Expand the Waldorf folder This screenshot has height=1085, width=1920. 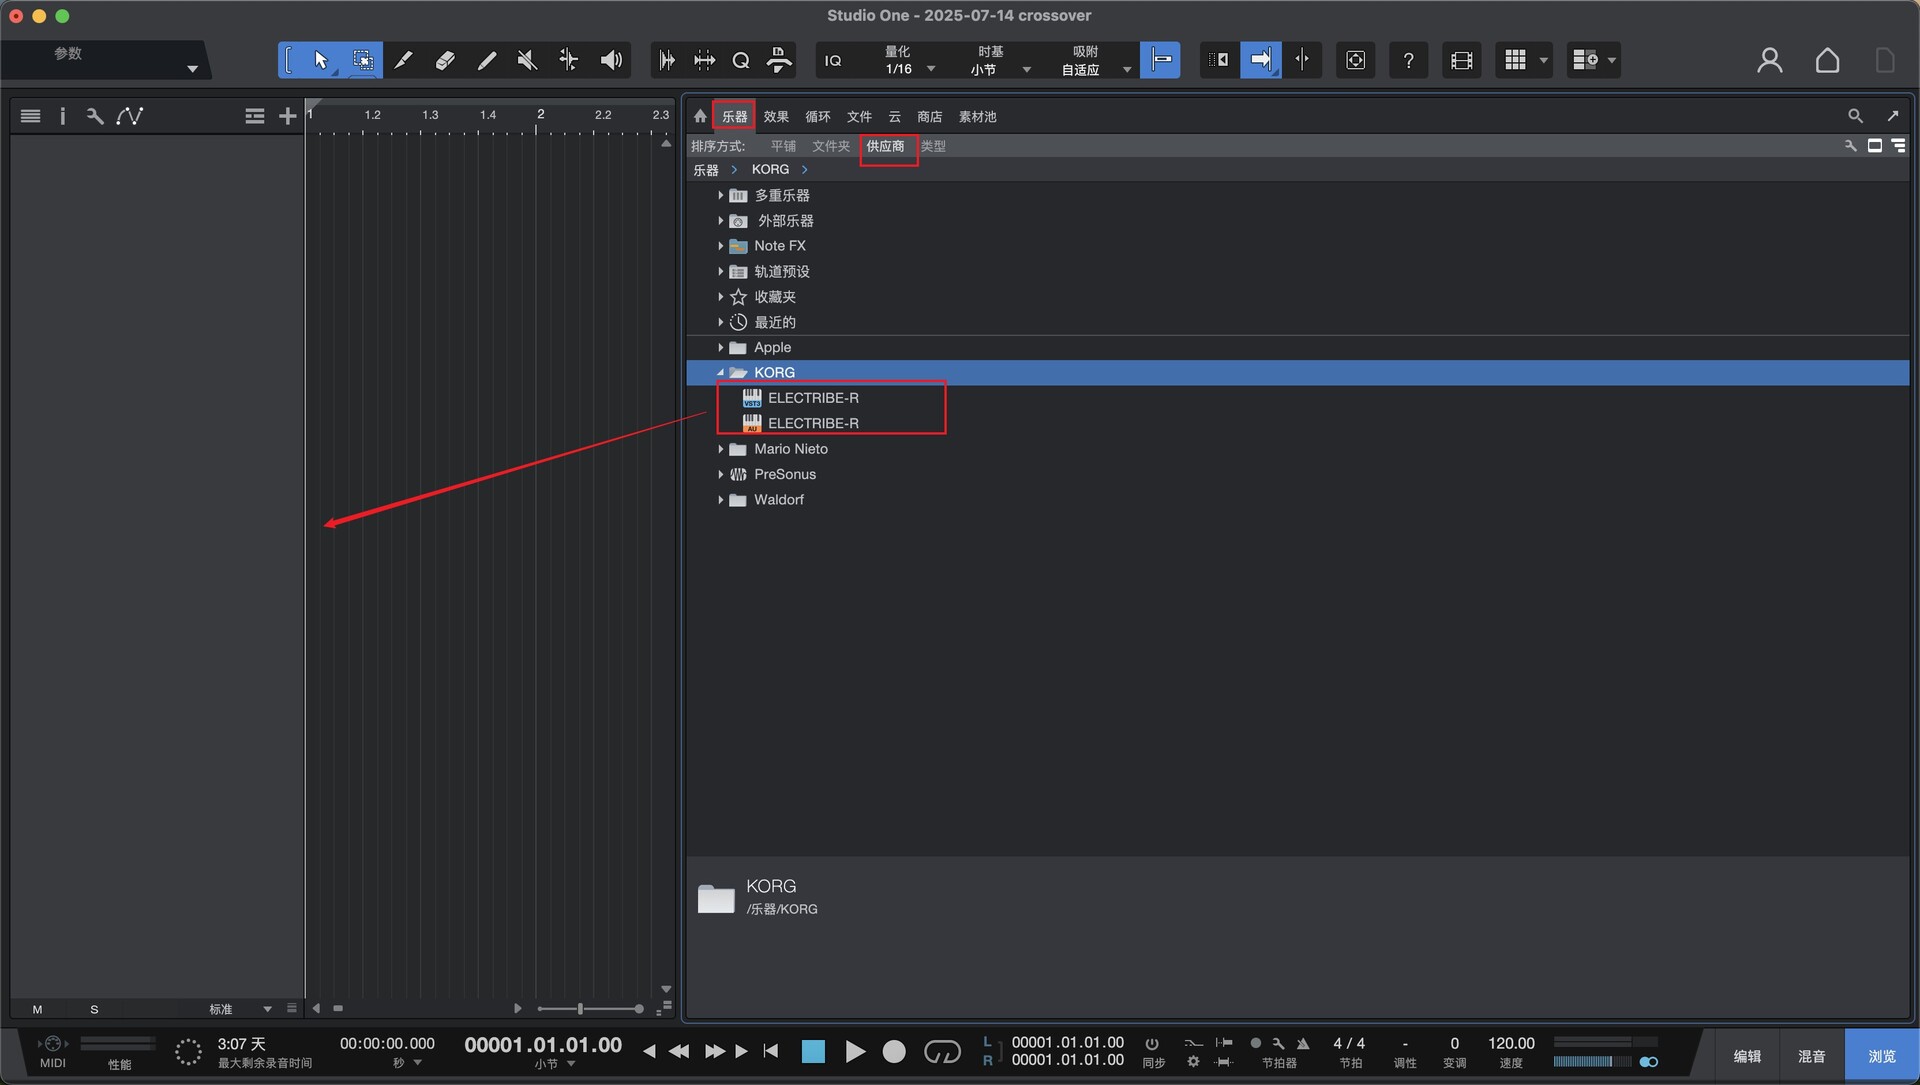tap(720, 499)
